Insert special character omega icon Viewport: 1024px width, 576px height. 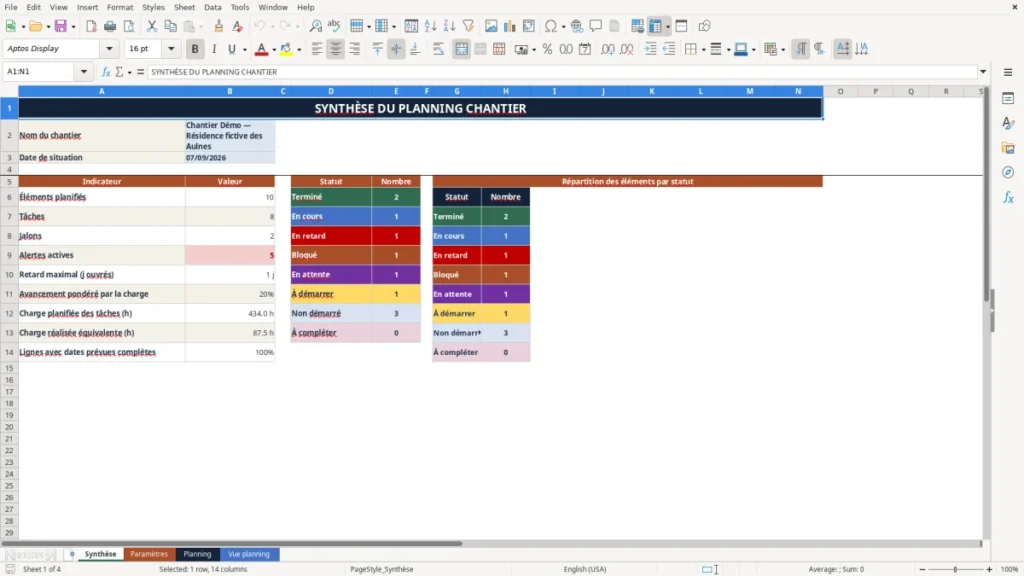(551, 26)
